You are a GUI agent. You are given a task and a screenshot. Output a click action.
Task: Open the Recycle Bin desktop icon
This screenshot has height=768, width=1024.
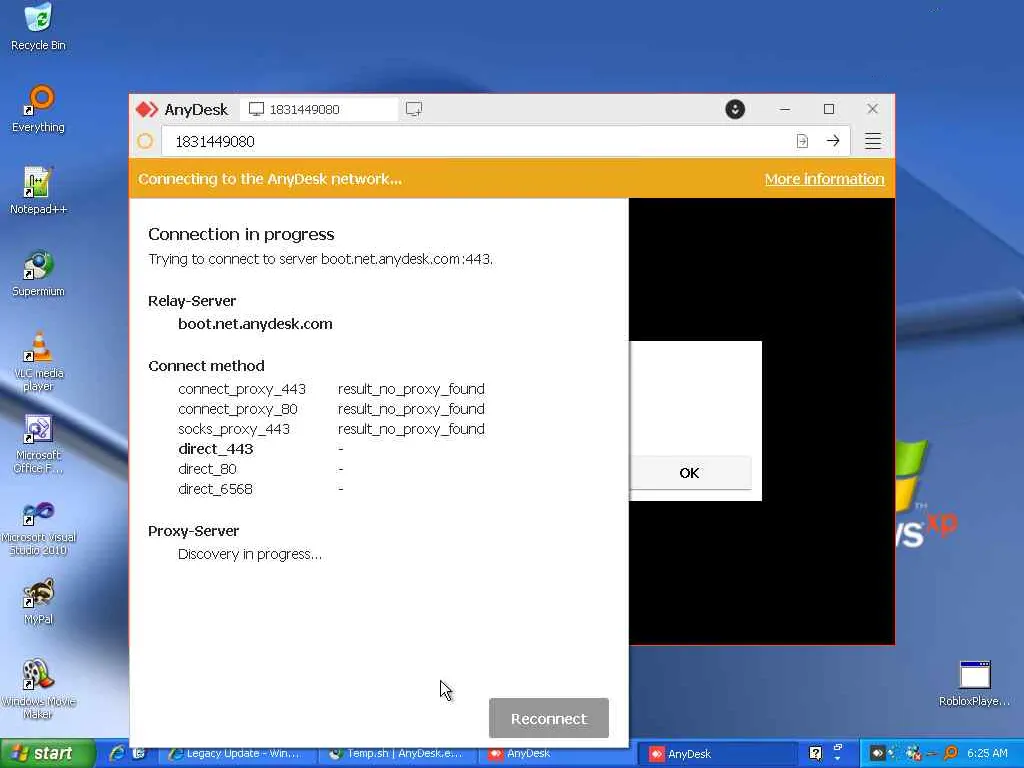tap(38, 26)
